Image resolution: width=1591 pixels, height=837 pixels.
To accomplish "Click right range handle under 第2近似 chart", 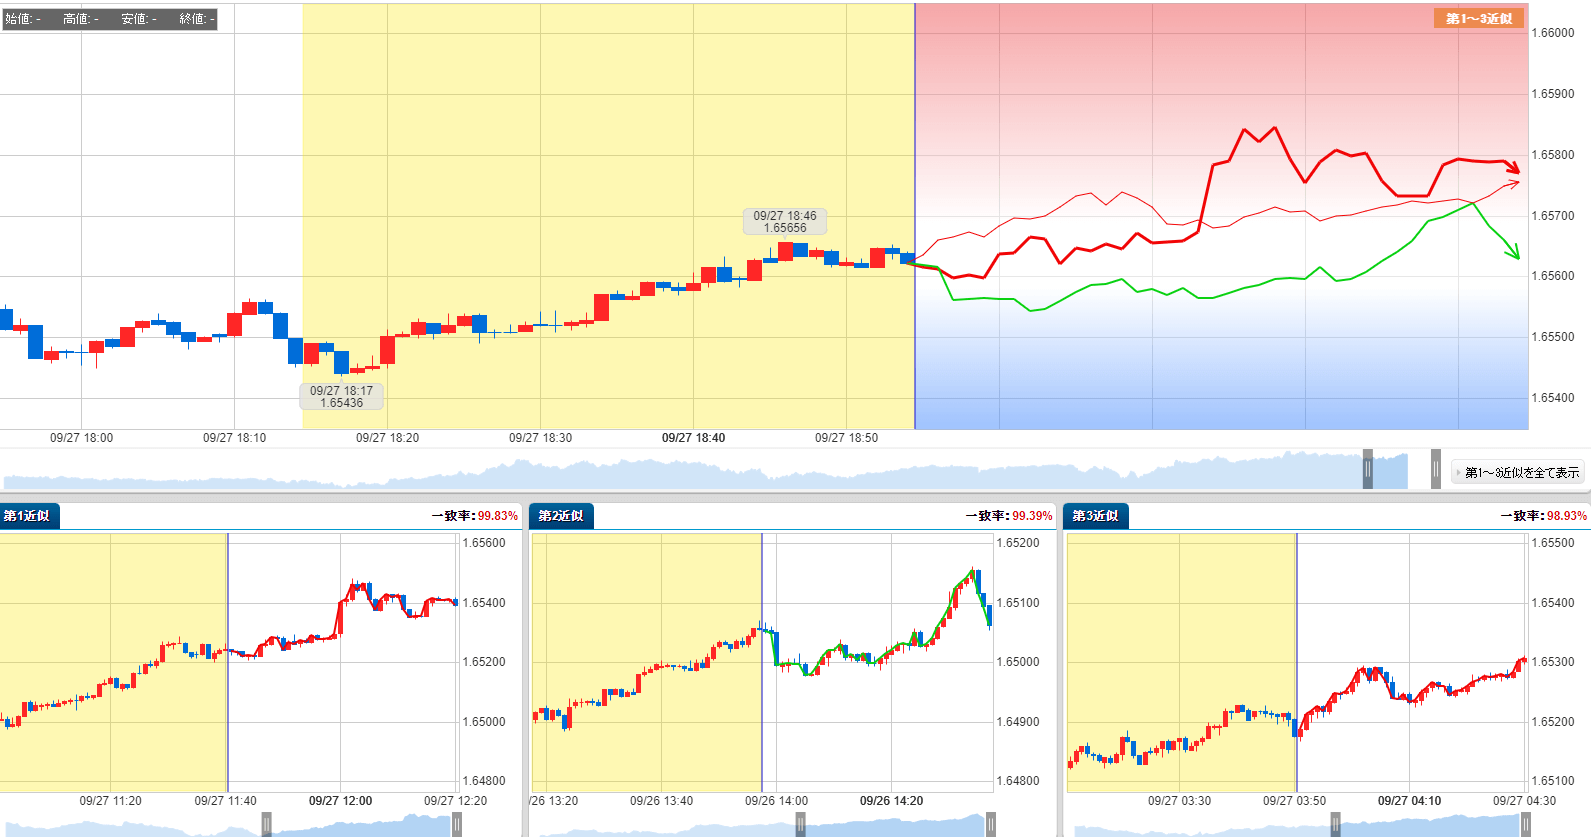I will pos(990,825).
